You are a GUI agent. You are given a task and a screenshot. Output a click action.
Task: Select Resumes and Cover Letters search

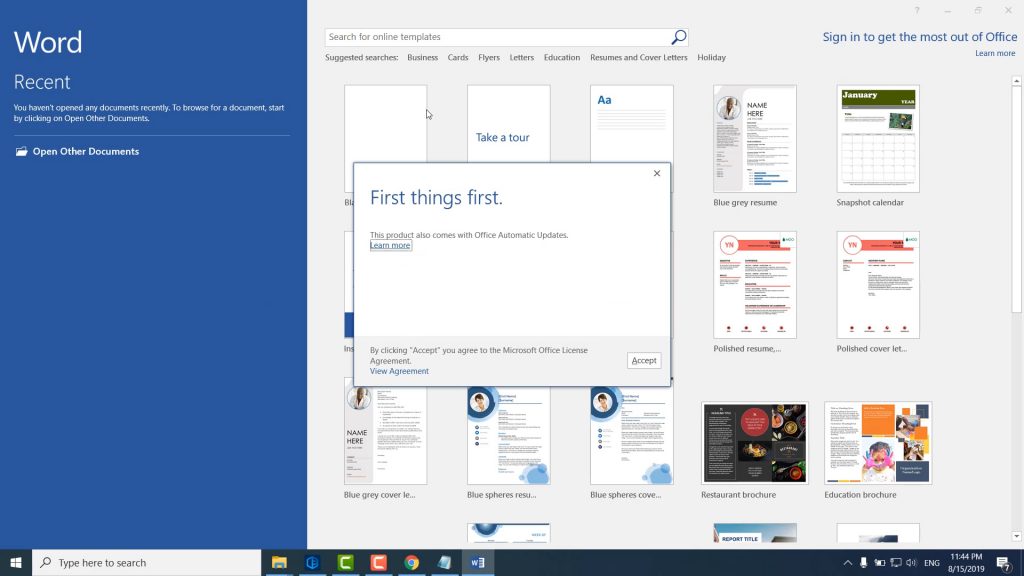[x=639, y=57]
